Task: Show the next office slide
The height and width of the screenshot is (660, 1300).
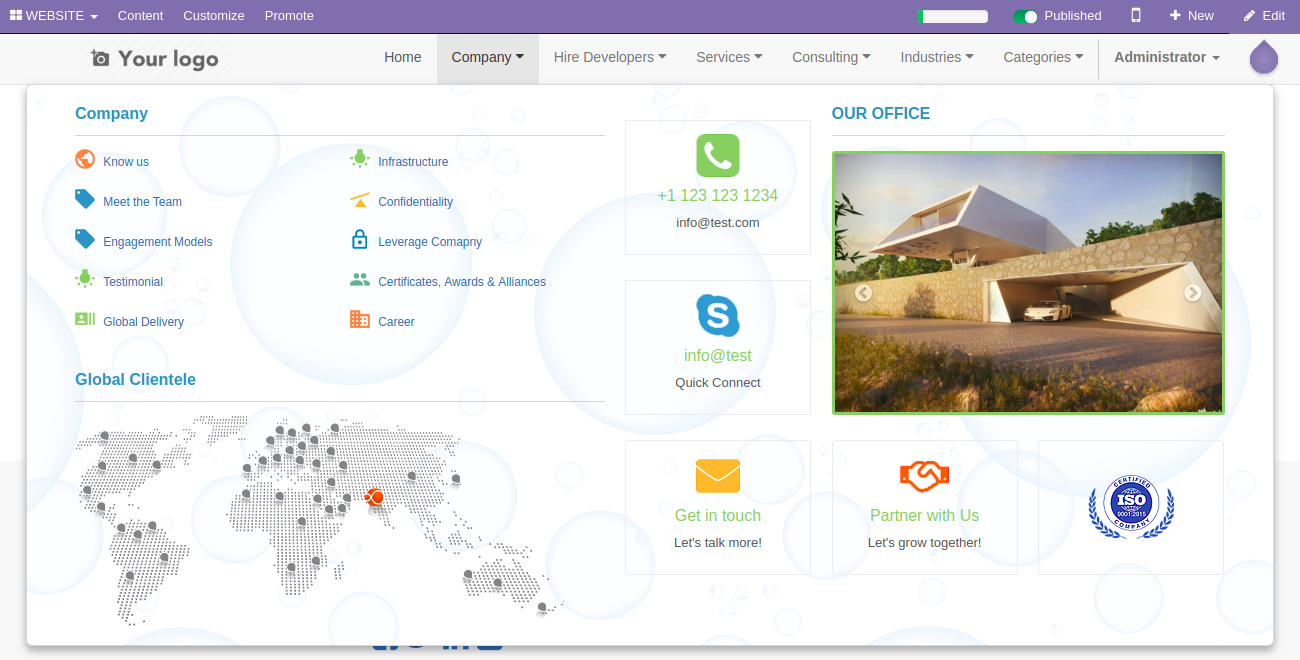Action: click(1193, 293)
